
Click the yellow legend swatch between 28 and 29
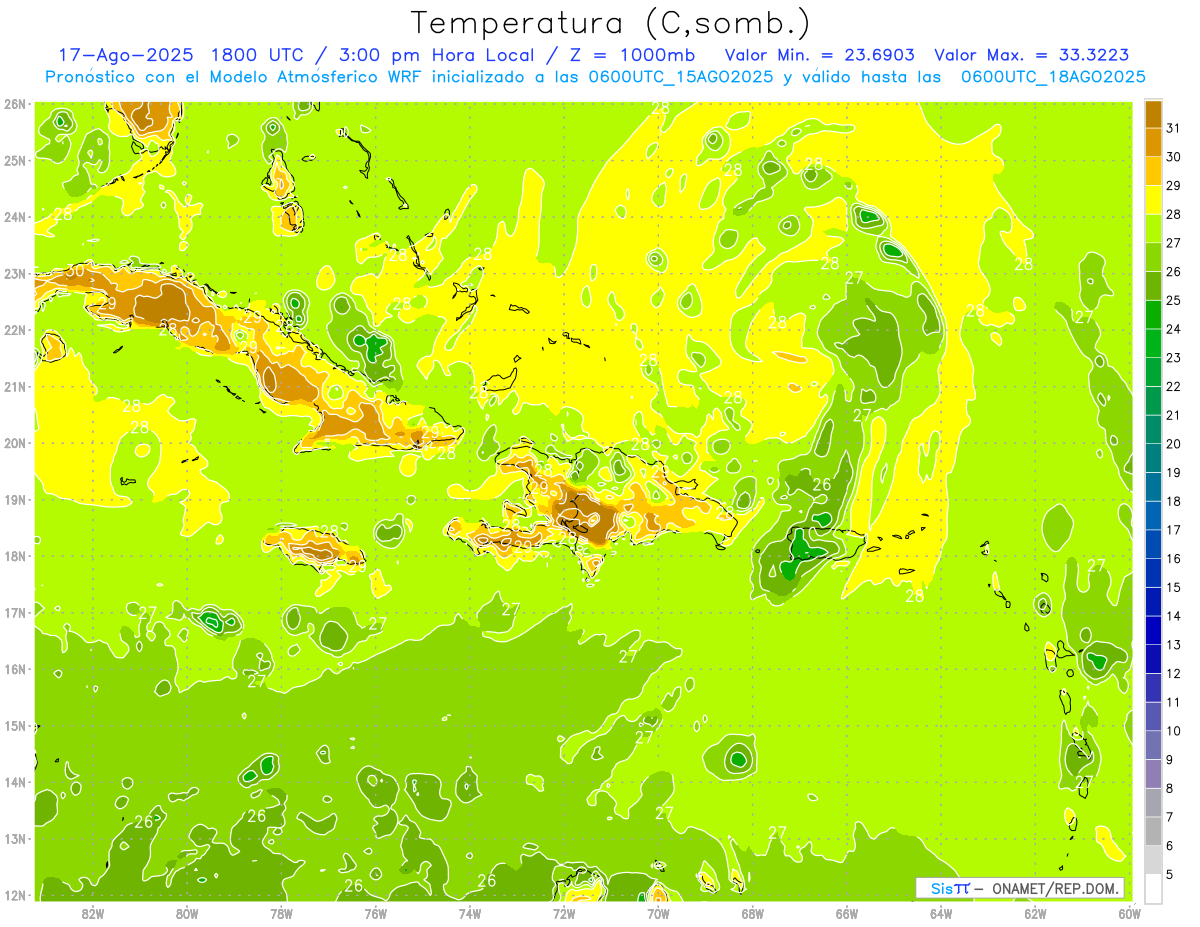click(x=1153, y=200)
